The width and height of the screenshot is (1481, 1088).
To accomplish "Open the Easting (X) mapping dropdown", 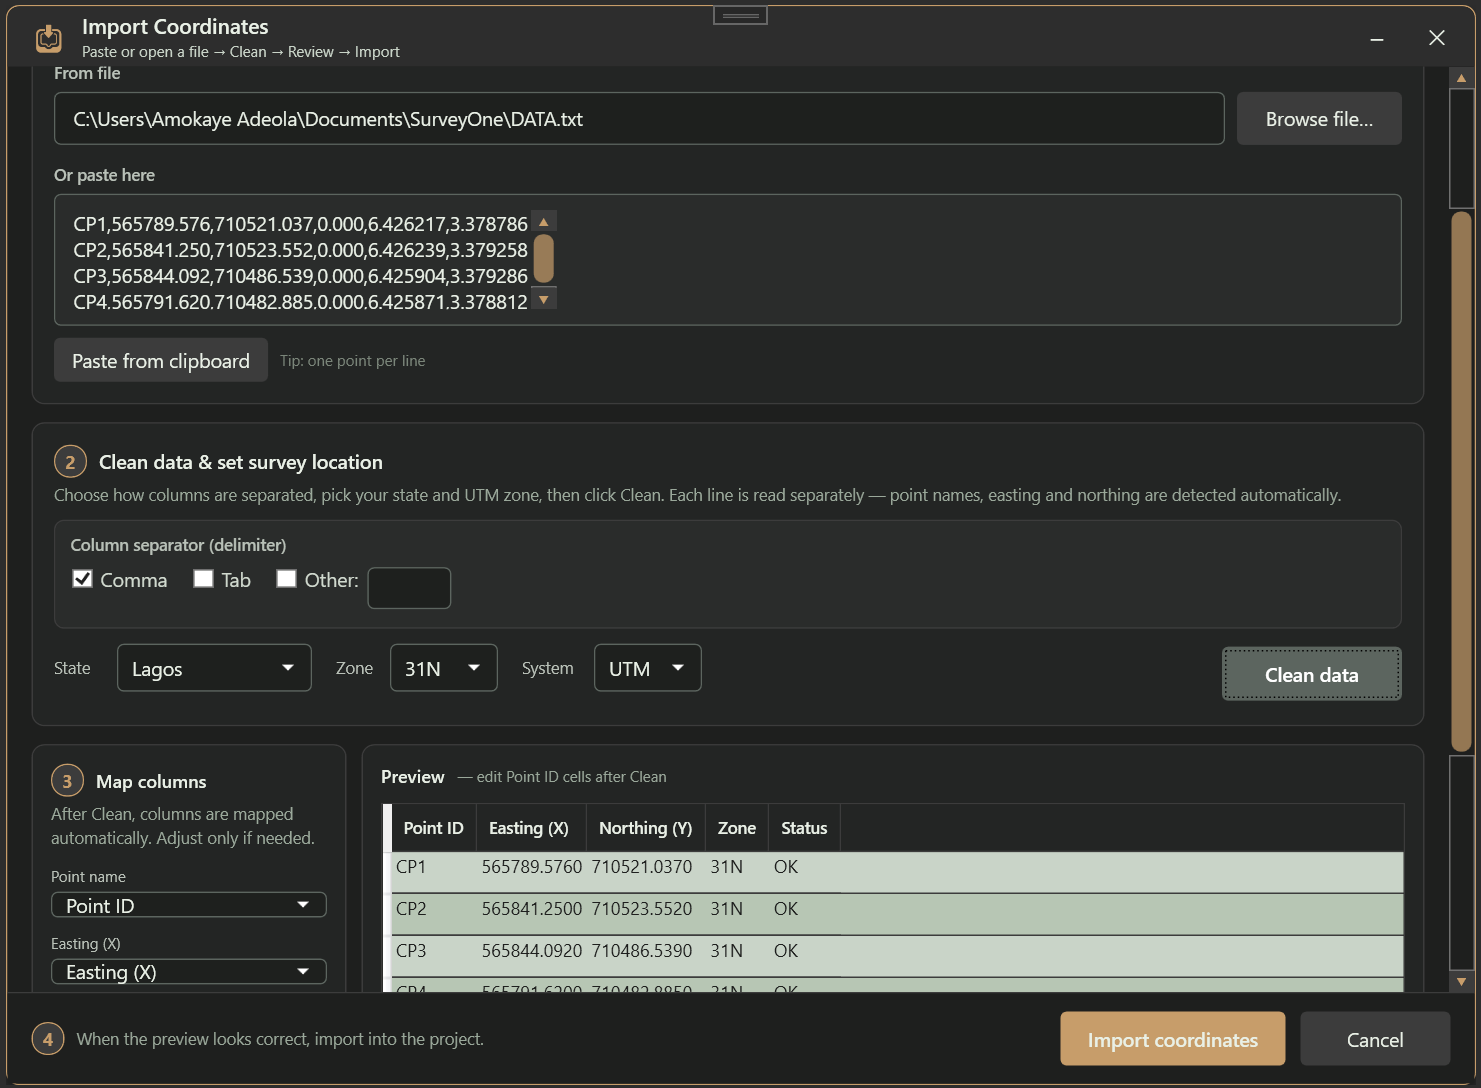I will pyautogui.click(x=188, y=972).
